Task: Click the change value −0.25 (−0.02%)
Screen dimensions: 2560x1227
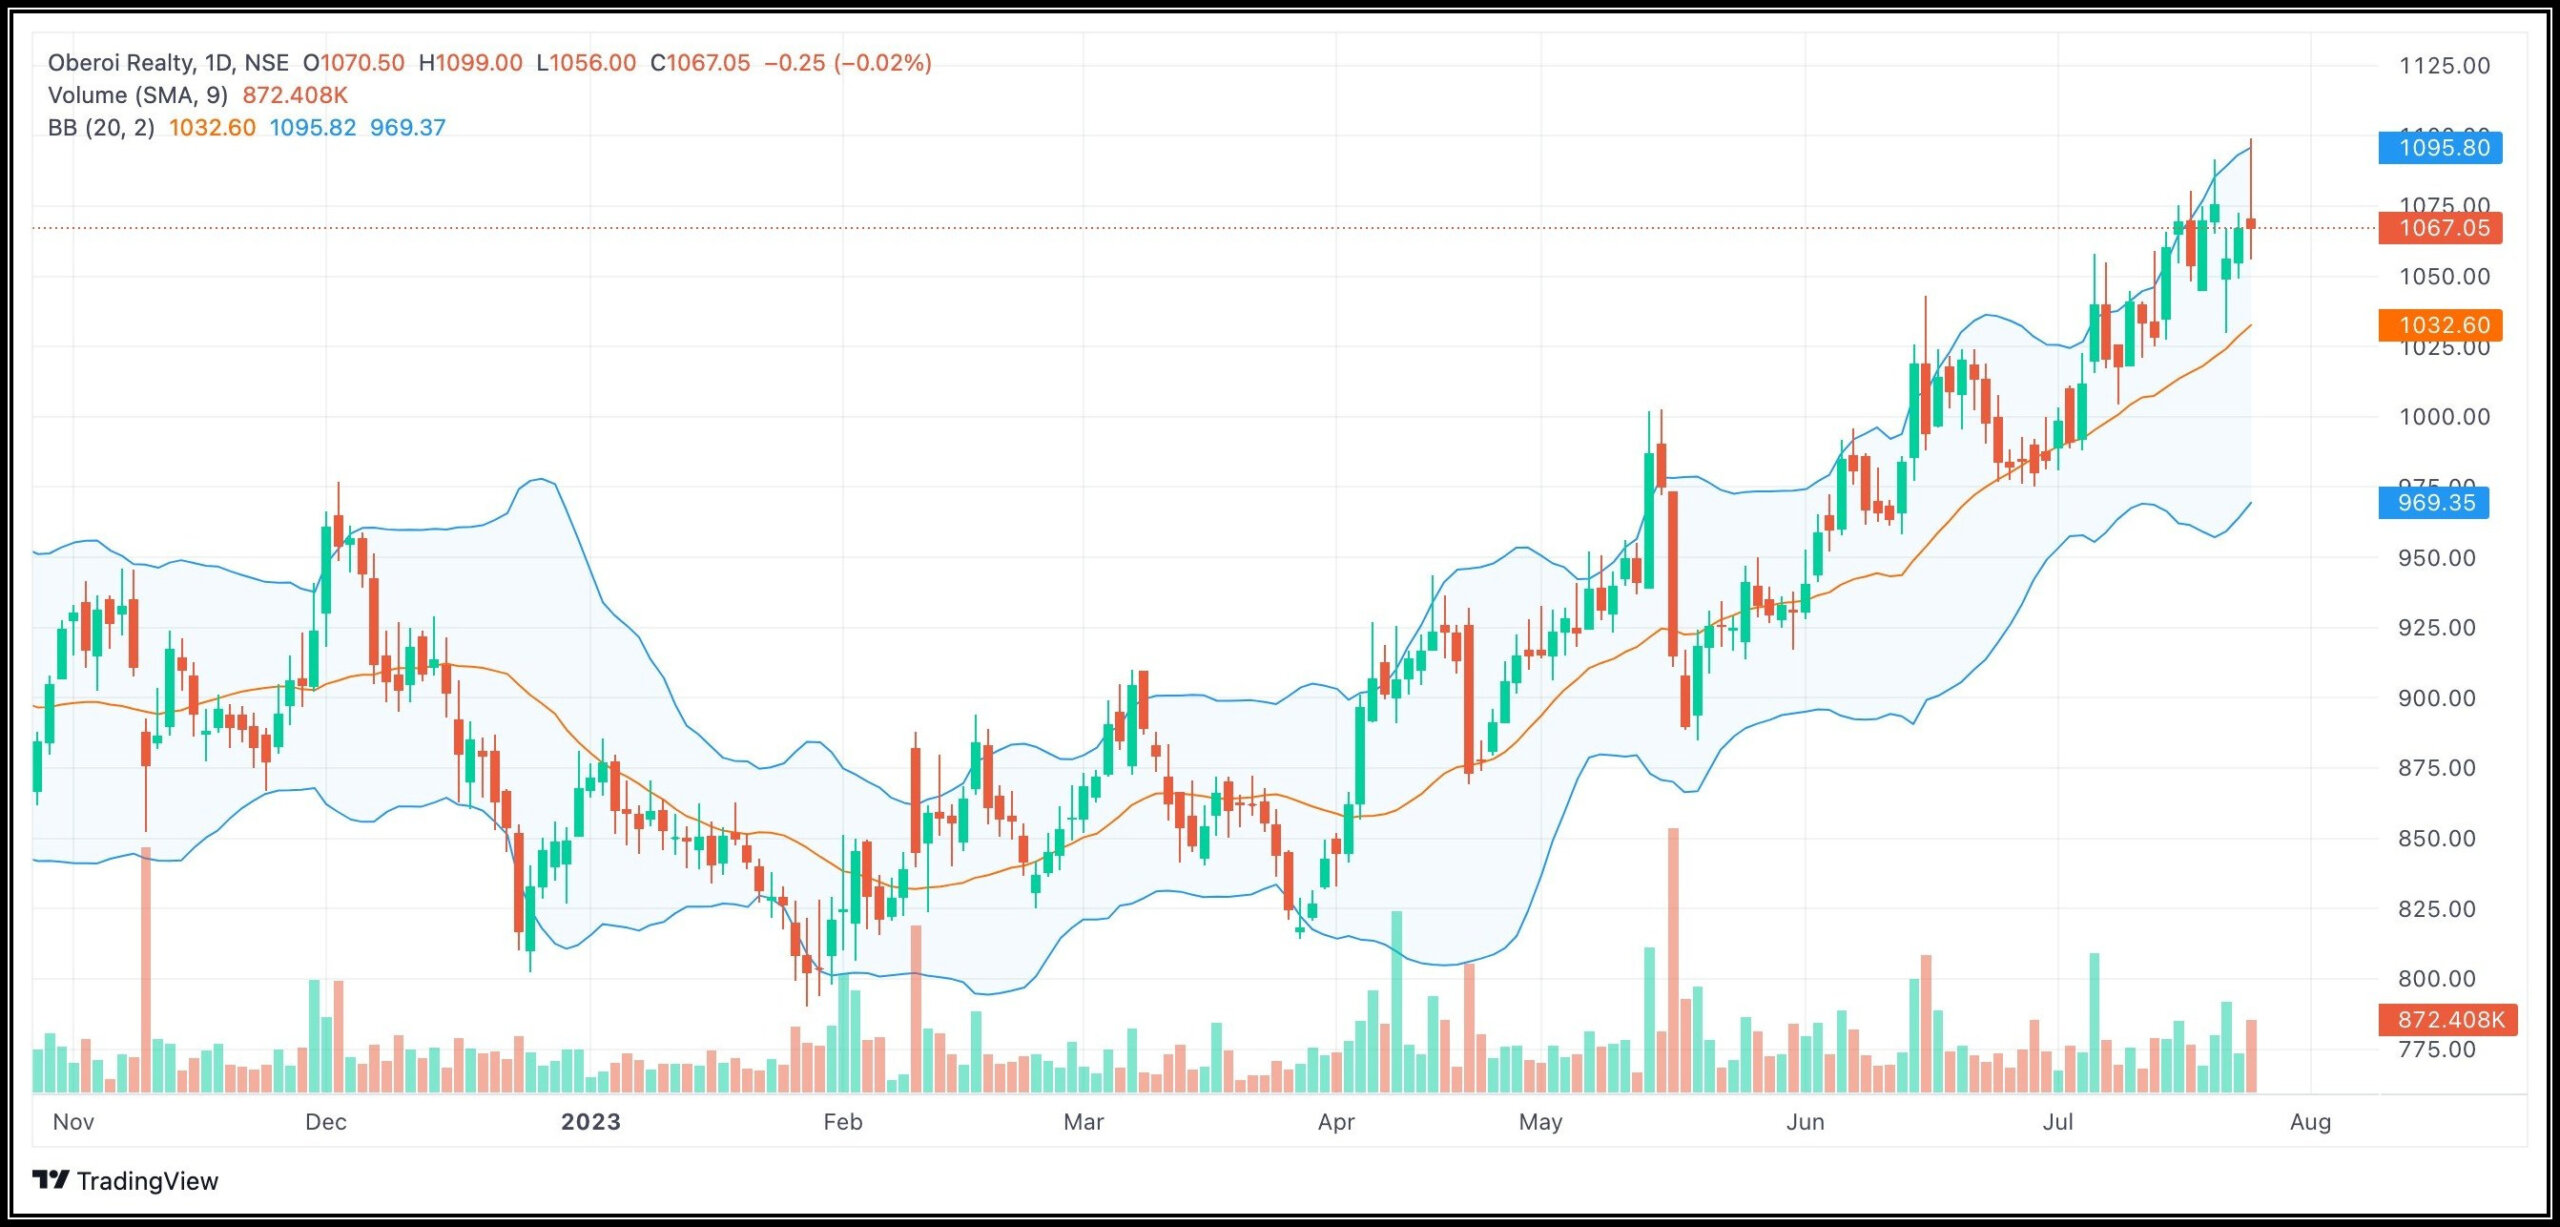Action: [848, 63]
